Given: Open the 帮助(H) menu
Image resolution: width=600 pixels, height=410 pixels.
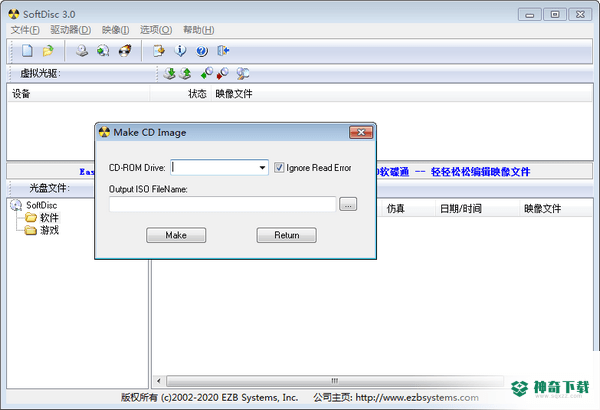Looking at the screenshot, I should coord(199,30).
